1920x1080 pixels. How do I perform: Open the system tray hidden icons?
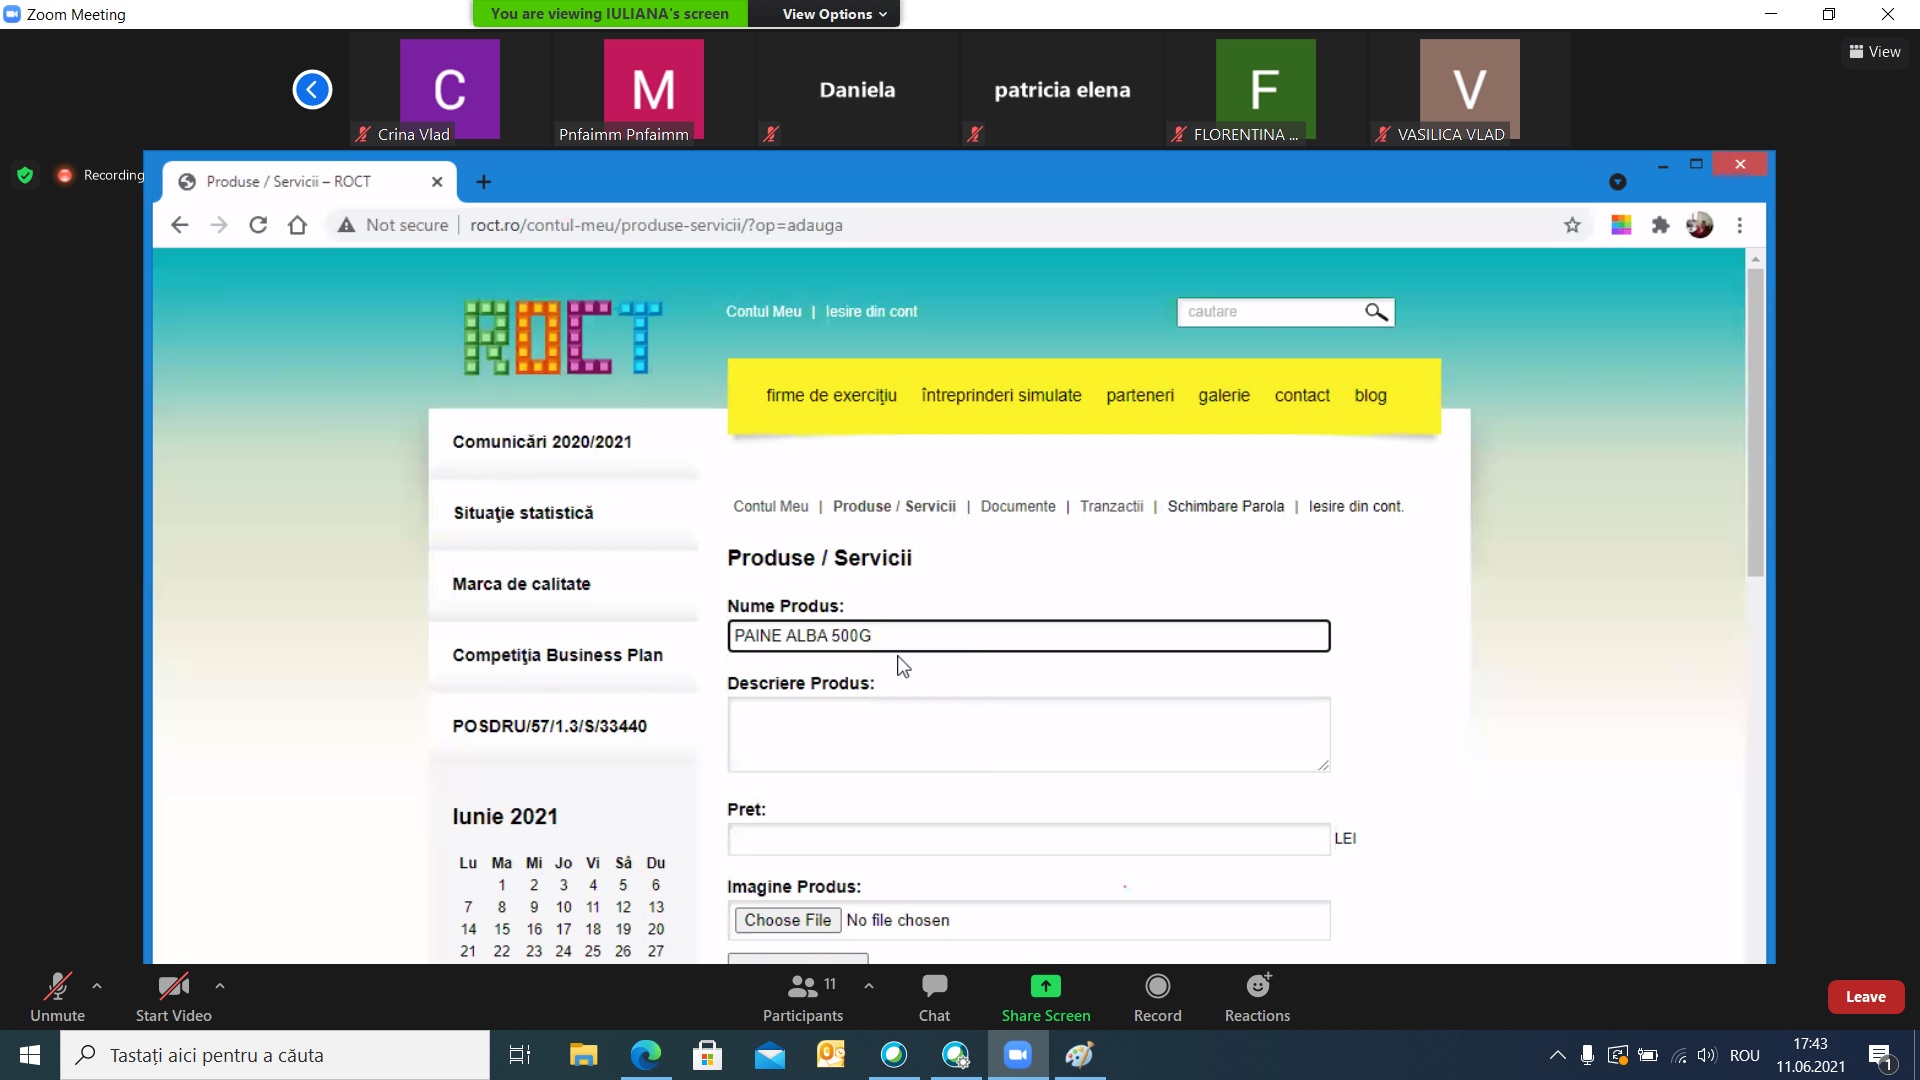coord(1557,1055)
